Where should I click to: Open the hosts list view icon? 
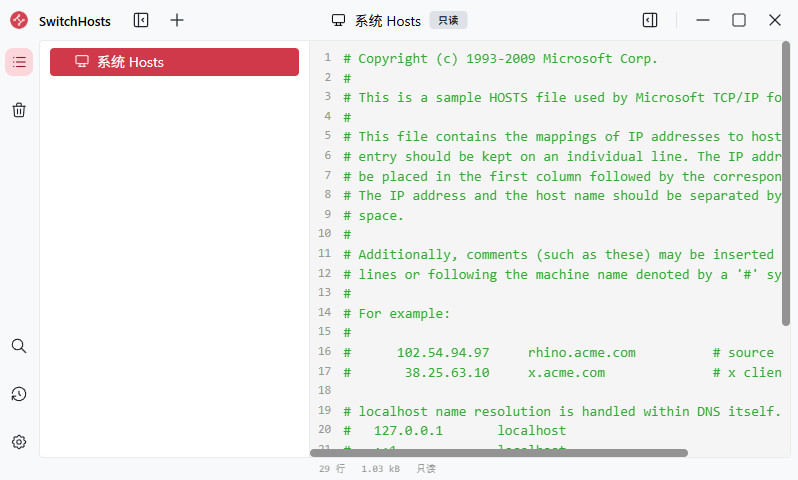(x=19, y=62)
